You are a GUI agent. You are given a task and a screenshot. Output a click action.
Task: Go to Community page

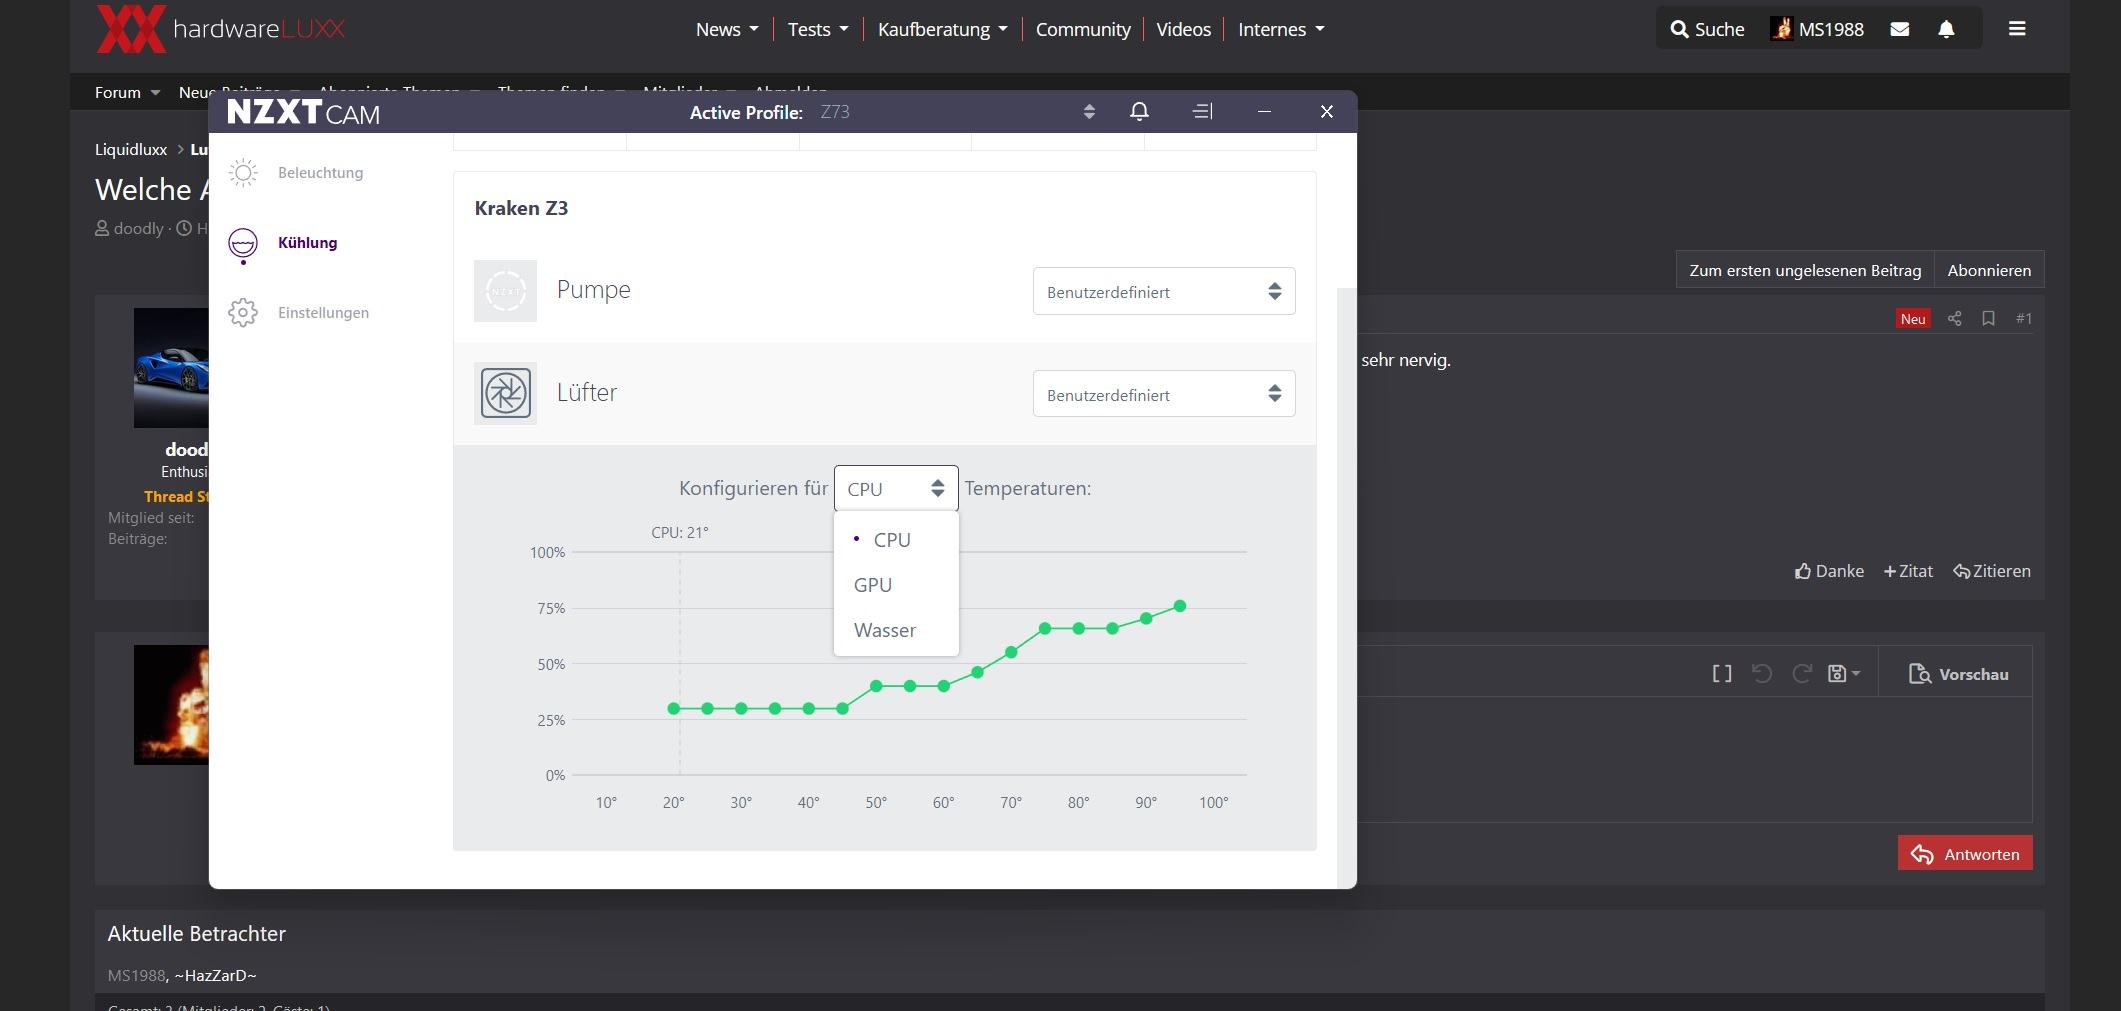click(x=1083, y=29)
